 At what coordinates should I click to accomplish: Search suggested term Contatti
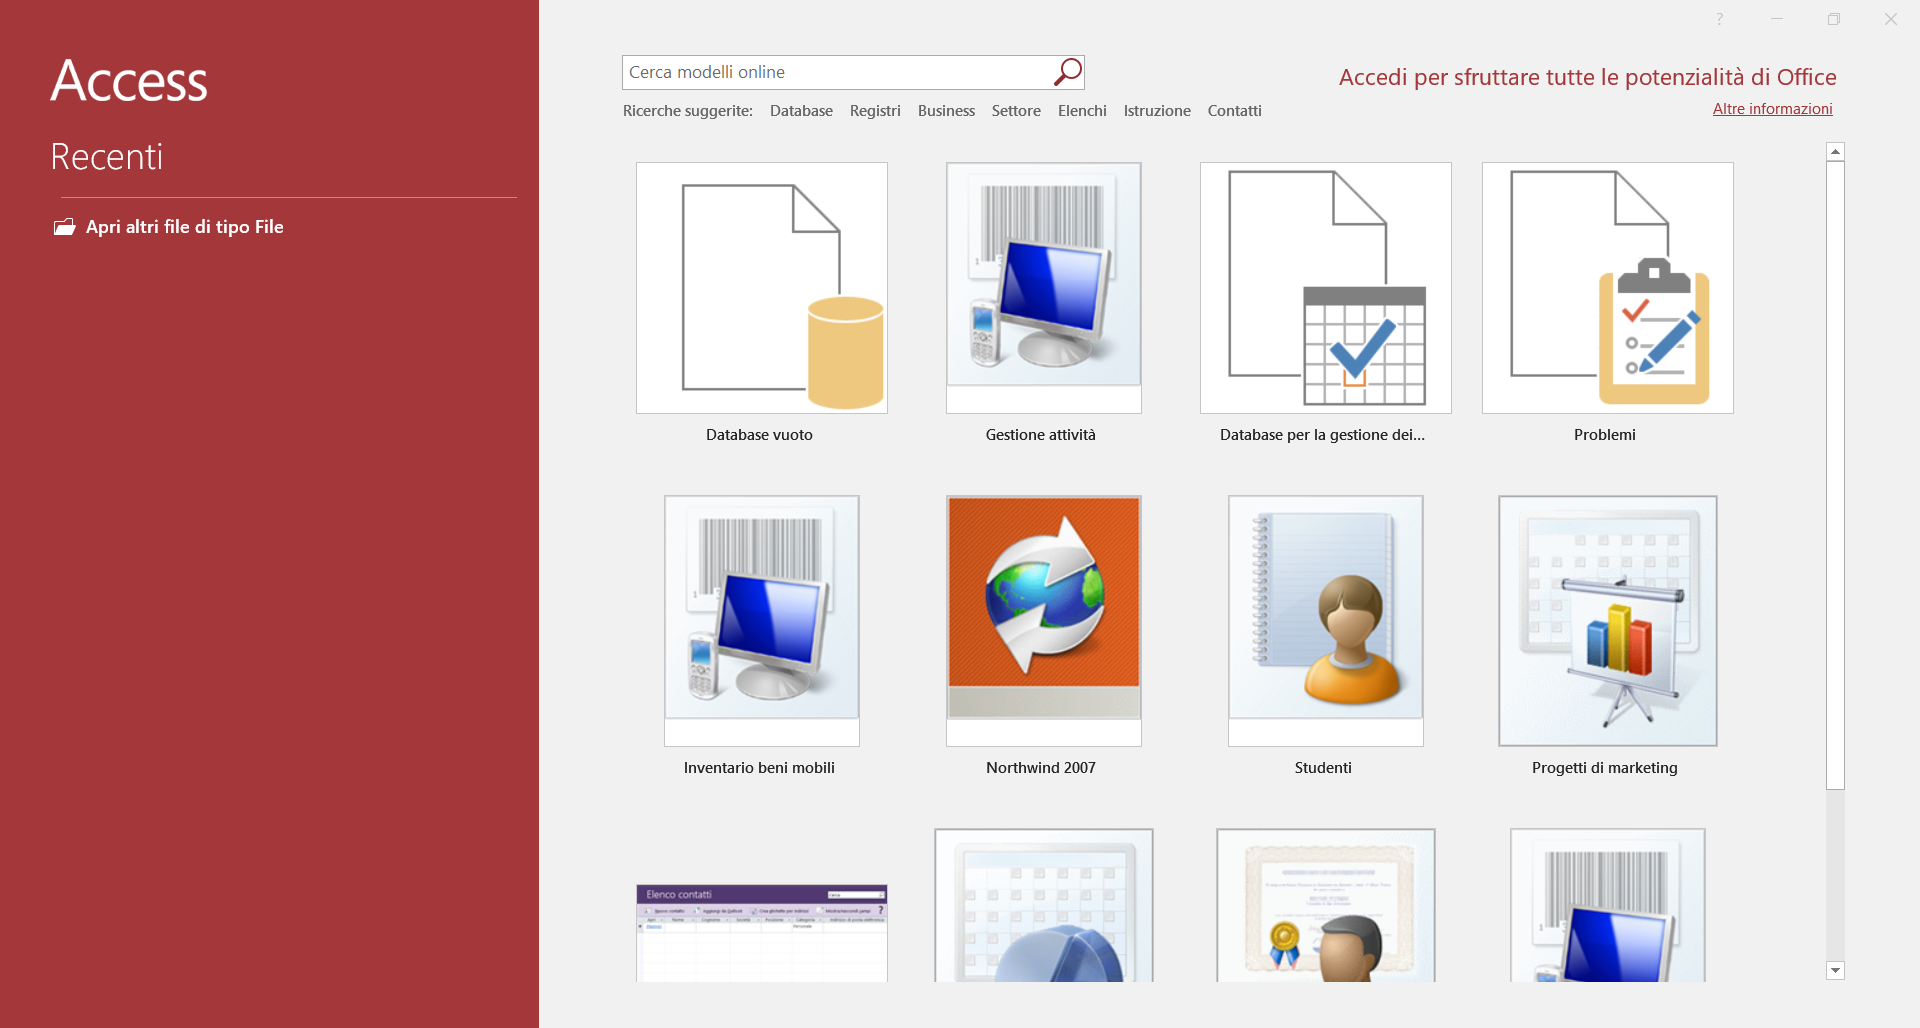[1234, 111]
